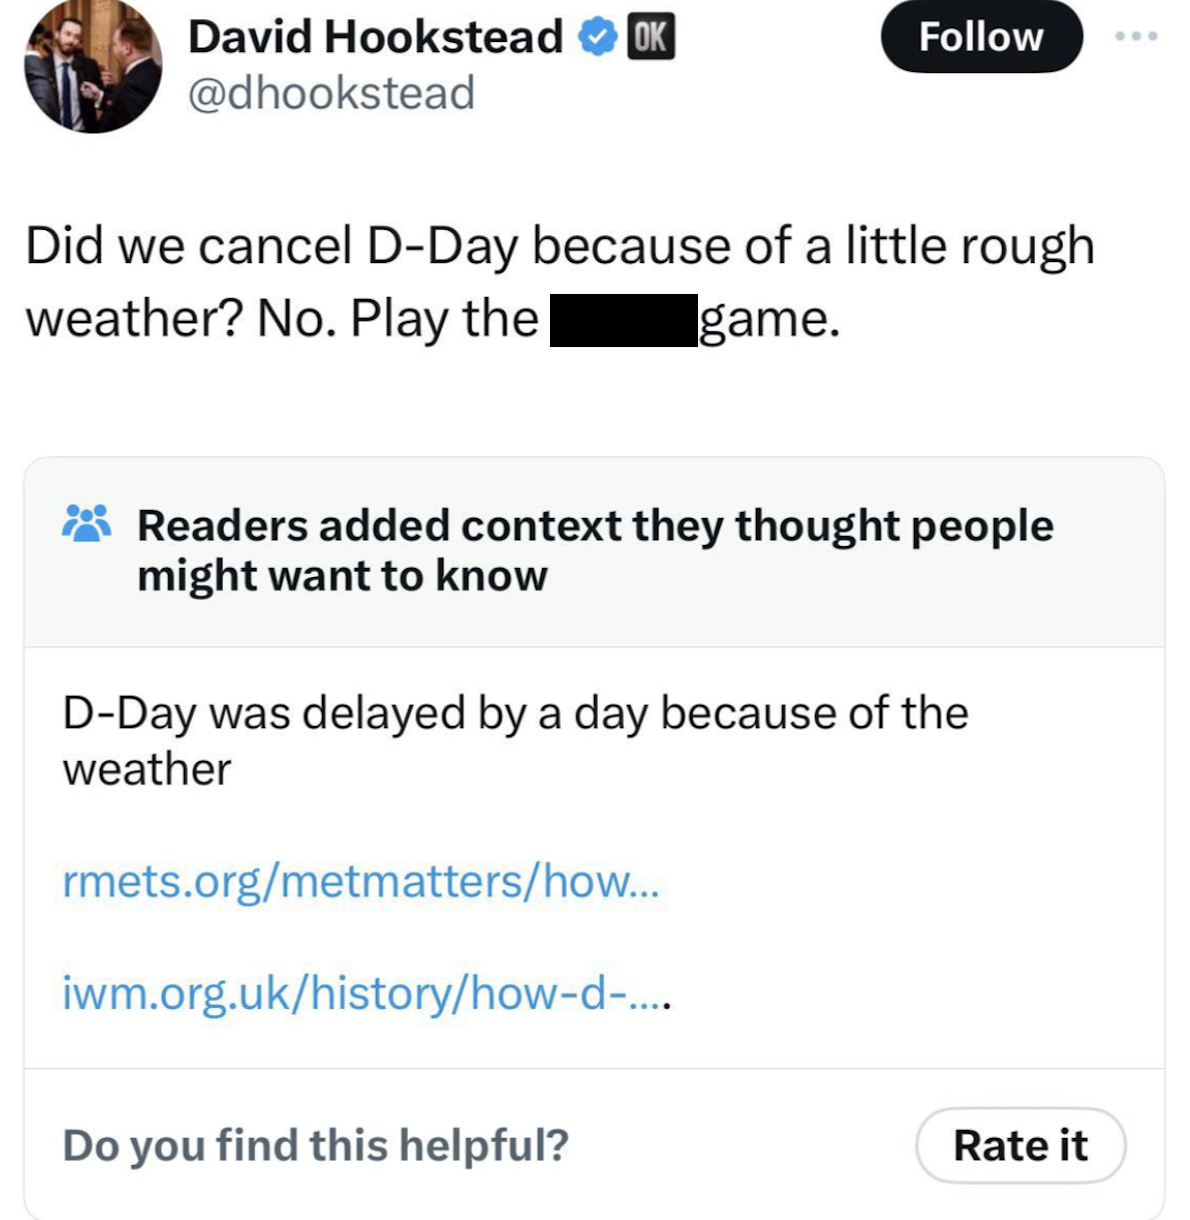Image resolution: width=1190 pixels, height=1220 pixels.
Task: Click the @dhookstead username handle
Action: point(330,93)
